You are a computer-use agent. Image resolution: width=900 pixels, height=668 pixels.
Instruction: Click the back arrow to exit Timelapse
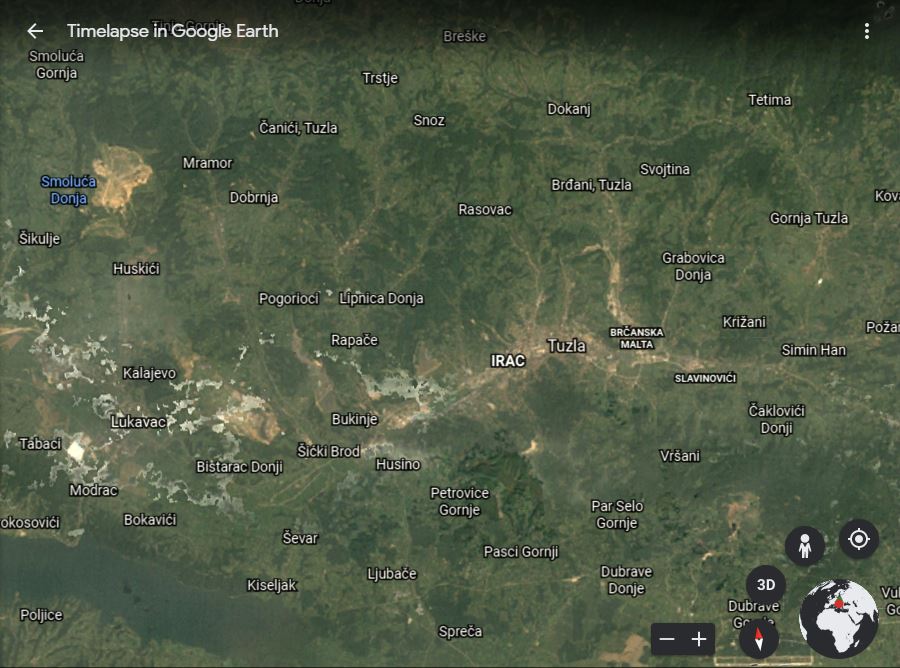(x=35, y=31)
